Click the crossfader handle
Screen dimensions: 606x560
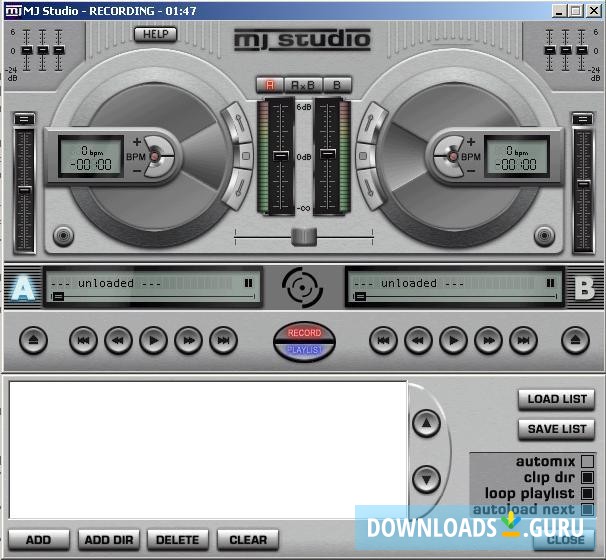point(304,237)
